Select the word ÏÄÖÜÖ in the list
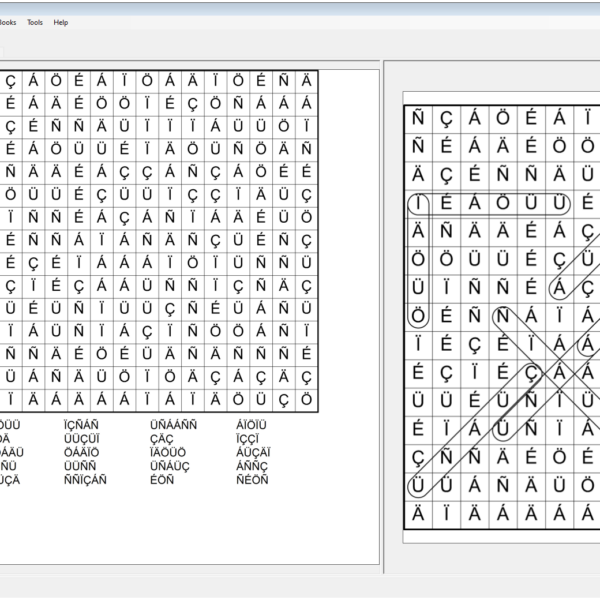600x600 pixels. click(x=167, y=452)
